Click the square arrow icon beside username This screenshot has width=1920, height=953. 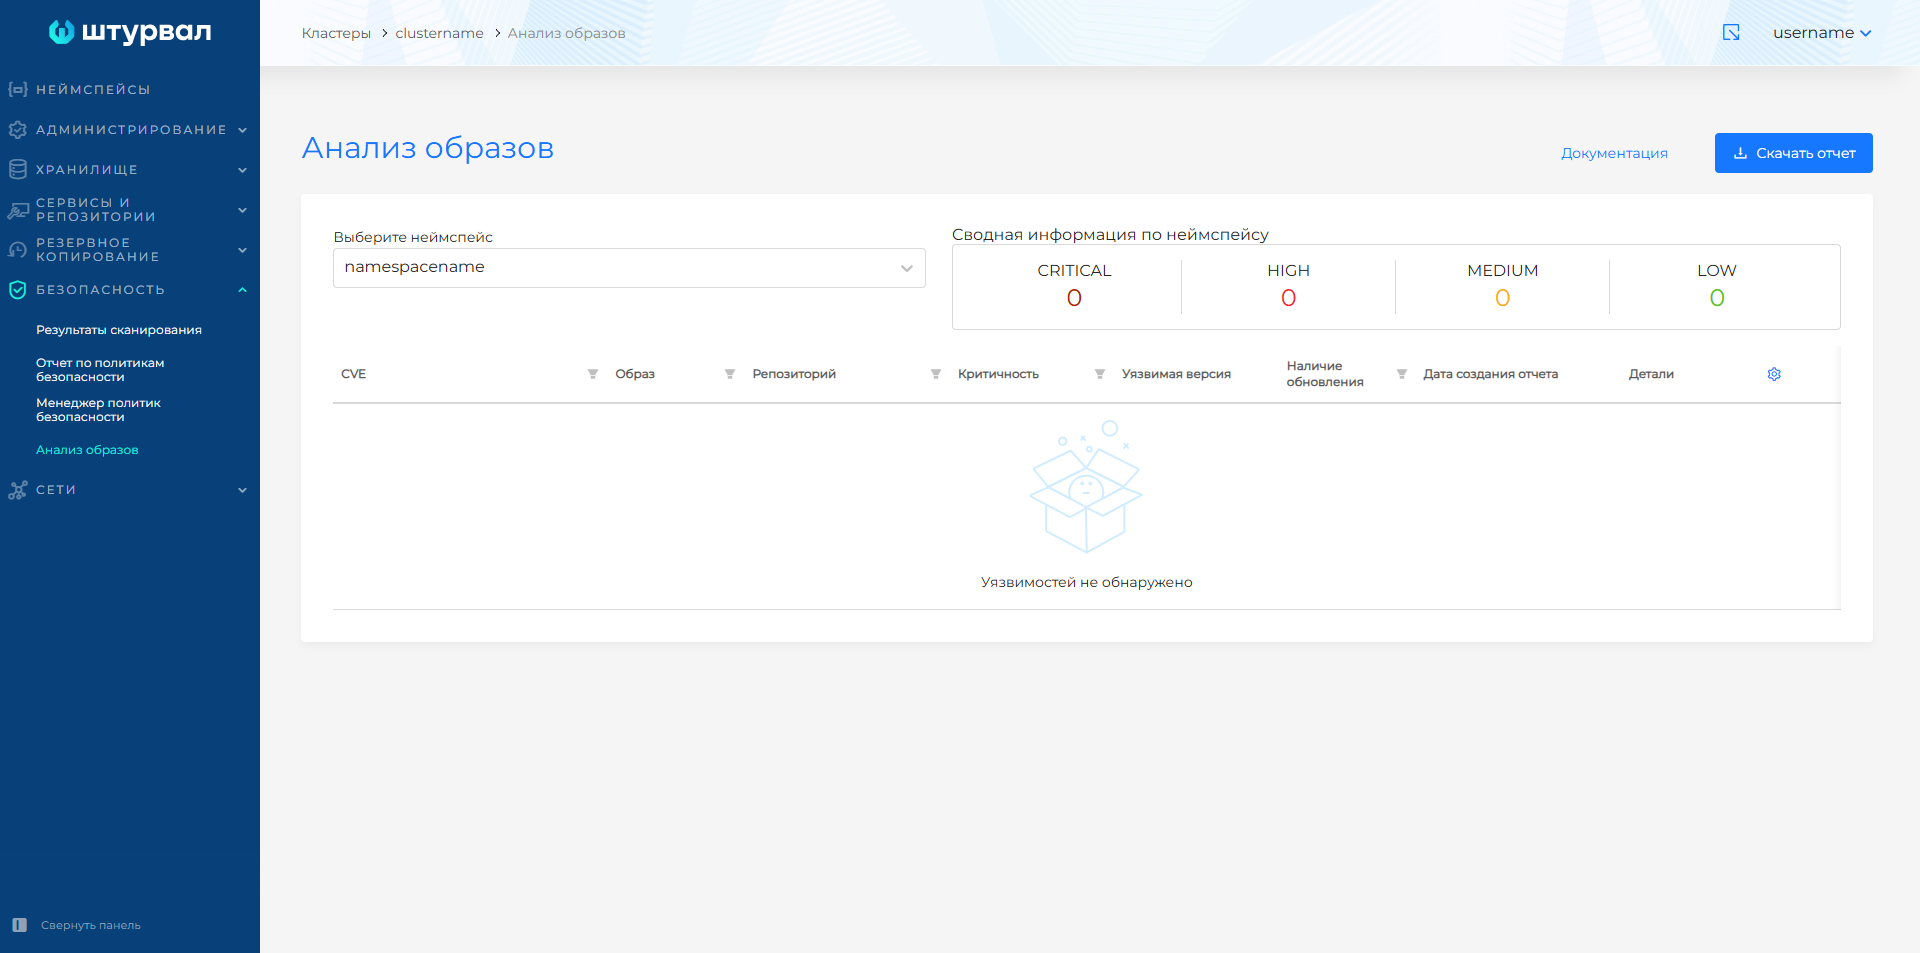1731,33
